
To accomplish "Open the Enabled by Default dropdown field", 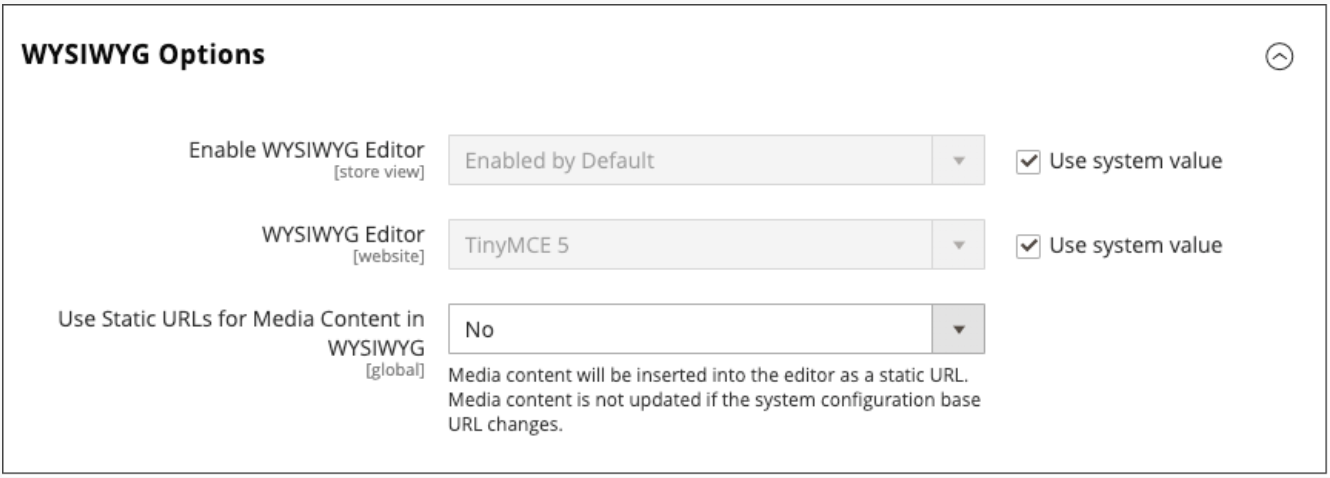I will 690,161.
